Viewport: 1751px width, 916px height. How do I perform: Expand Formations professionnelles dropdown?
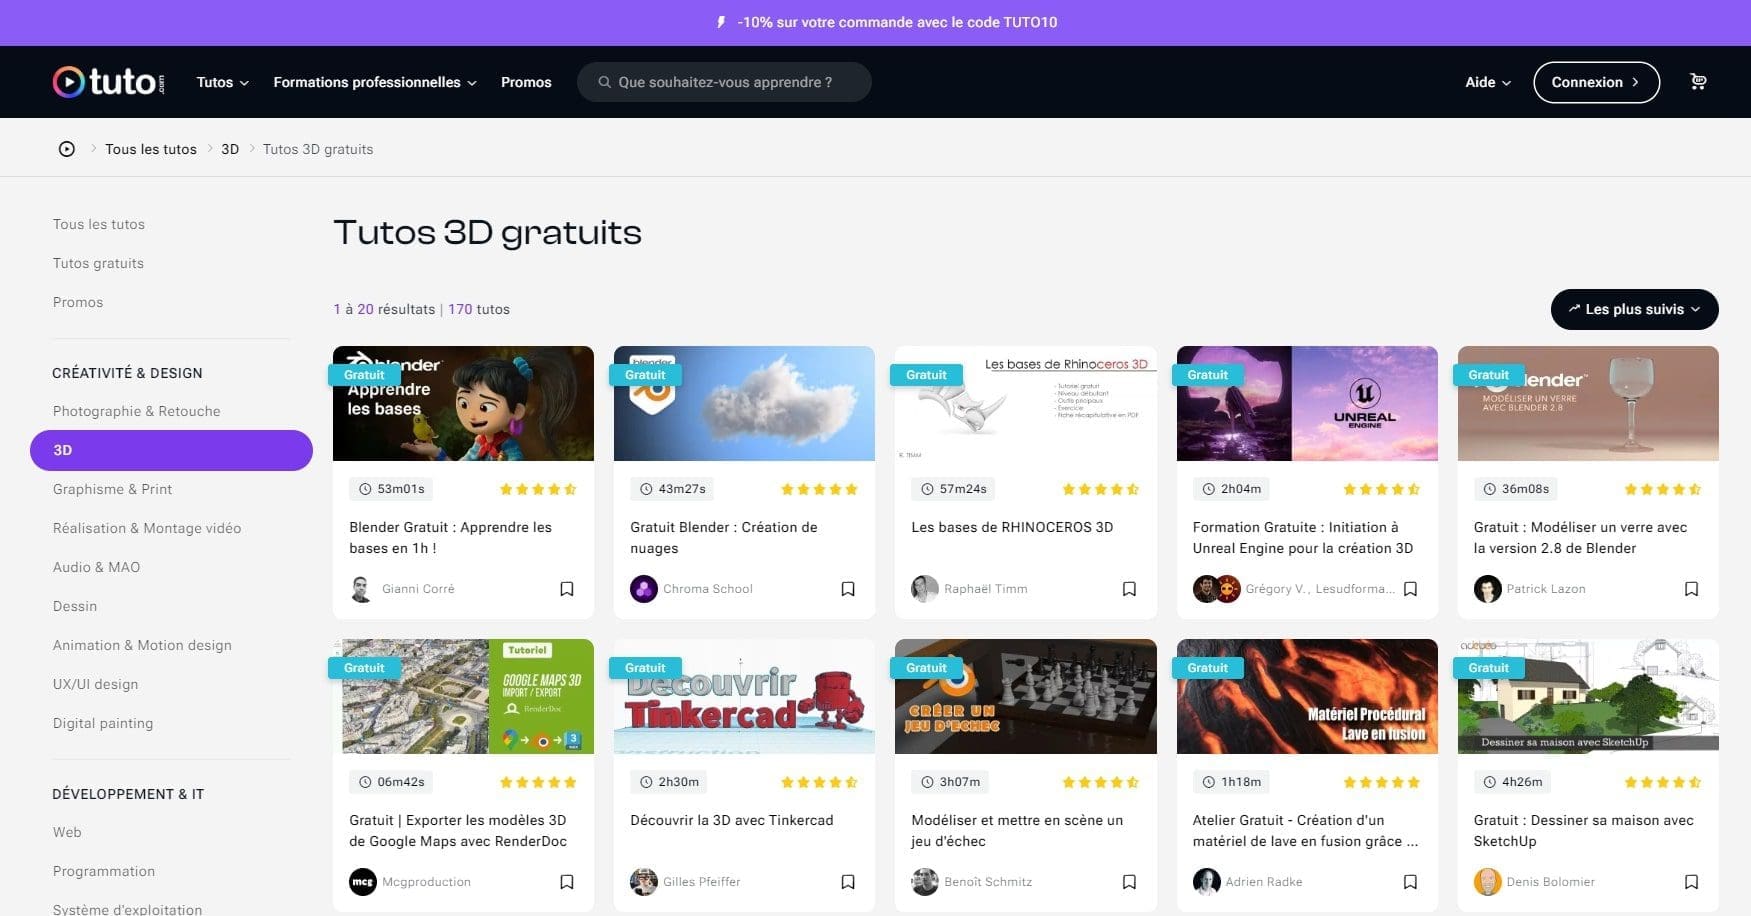tap(375, 82)
